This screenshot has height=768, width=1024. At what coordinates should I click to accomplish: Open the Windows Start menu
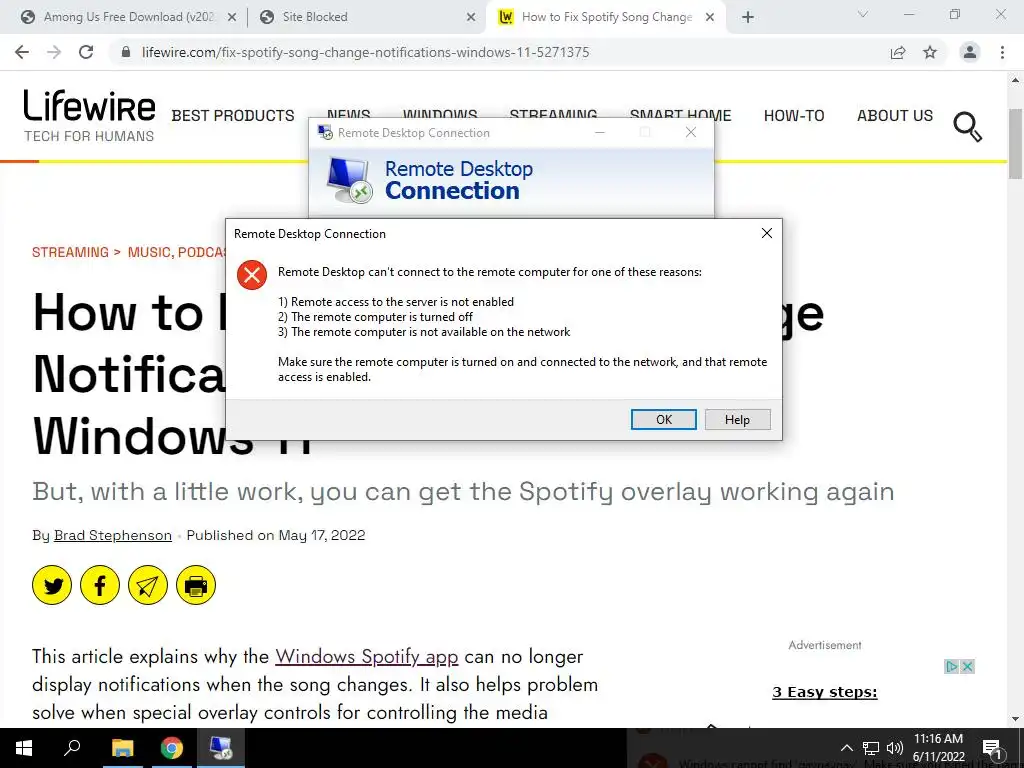24,748
